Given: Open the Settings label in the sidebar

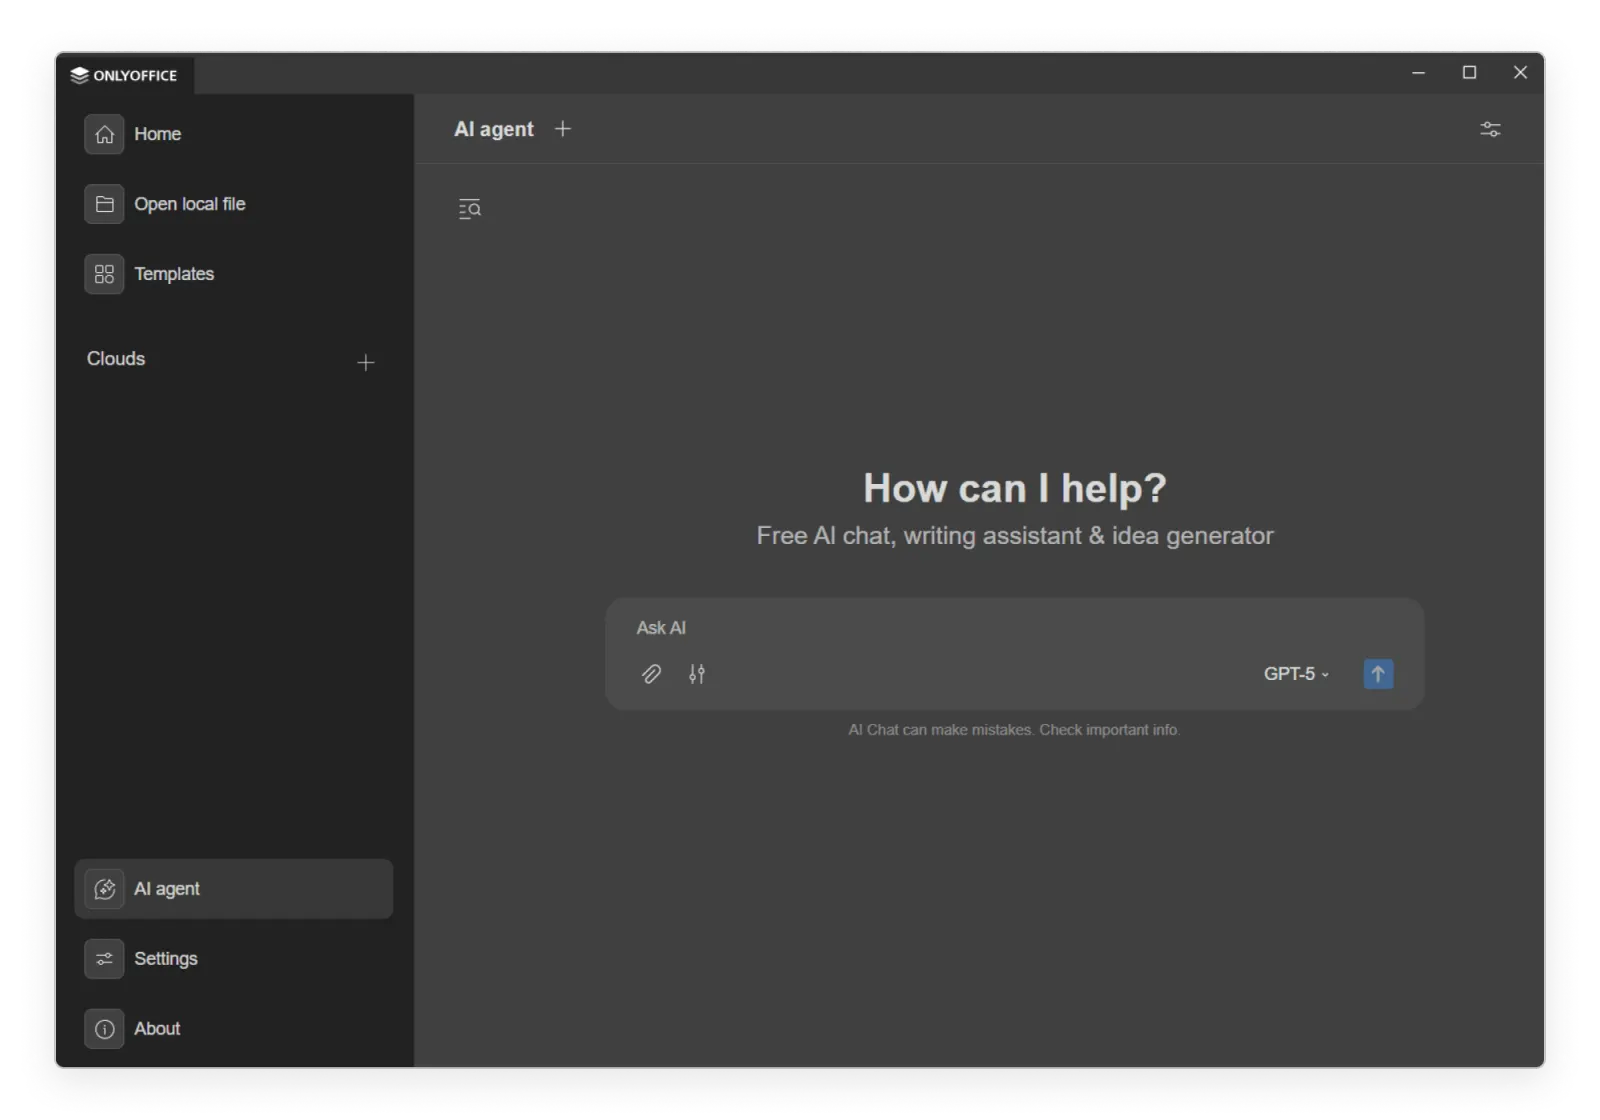Looking at the screenshot, I should 166,959.
